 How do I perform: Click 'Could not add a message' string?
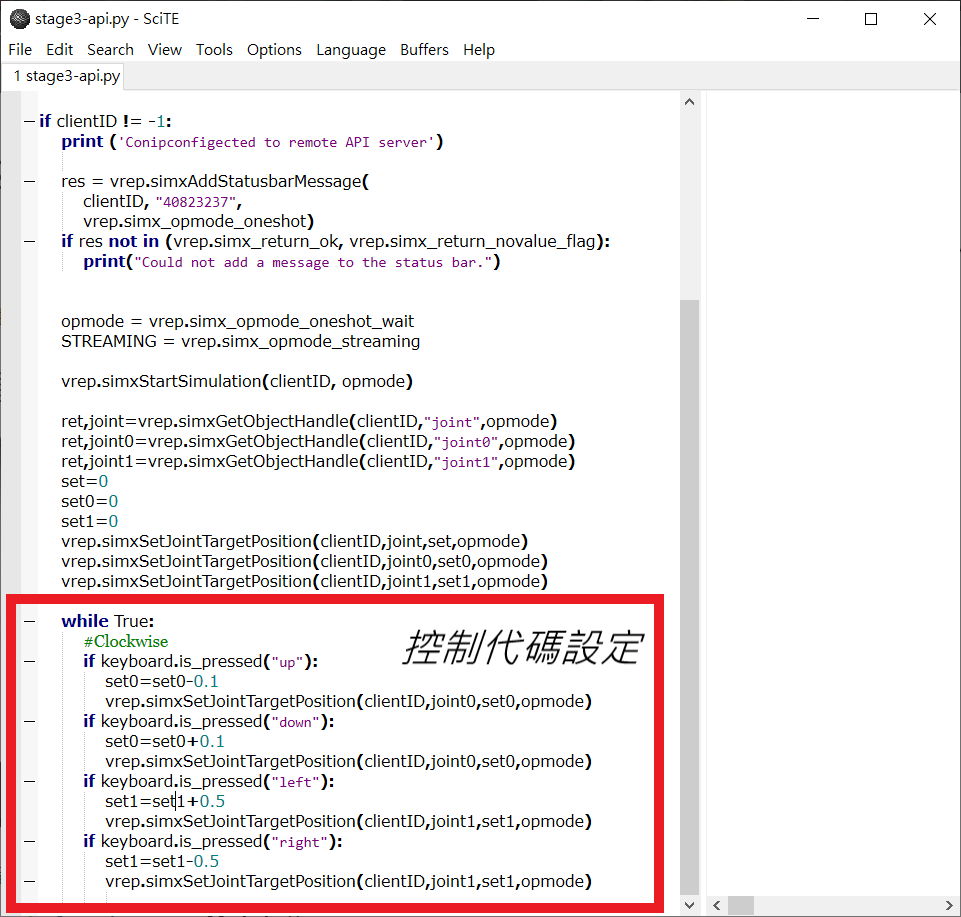click(x=313, y=262)
